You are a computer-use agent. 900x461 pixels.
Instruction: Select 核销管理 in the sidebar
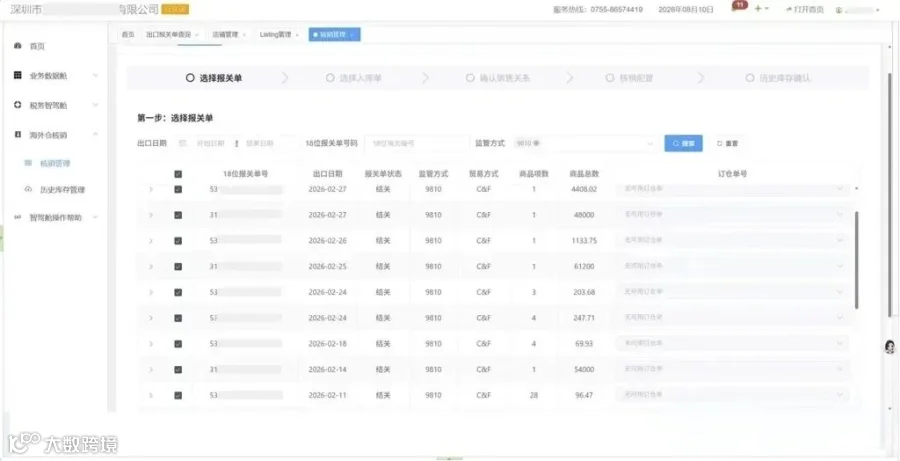point(55,164)
